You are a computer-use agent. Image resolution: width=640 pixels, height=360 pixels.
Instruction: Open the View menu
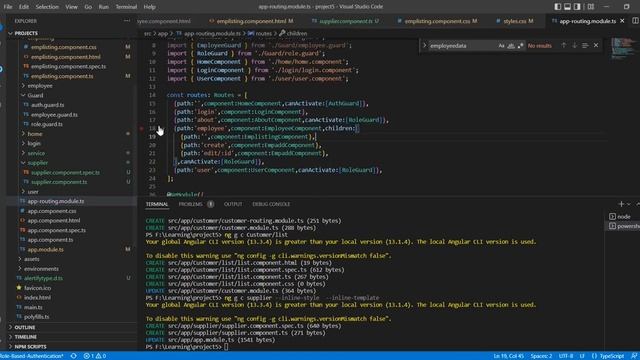(x=71, y=7)
